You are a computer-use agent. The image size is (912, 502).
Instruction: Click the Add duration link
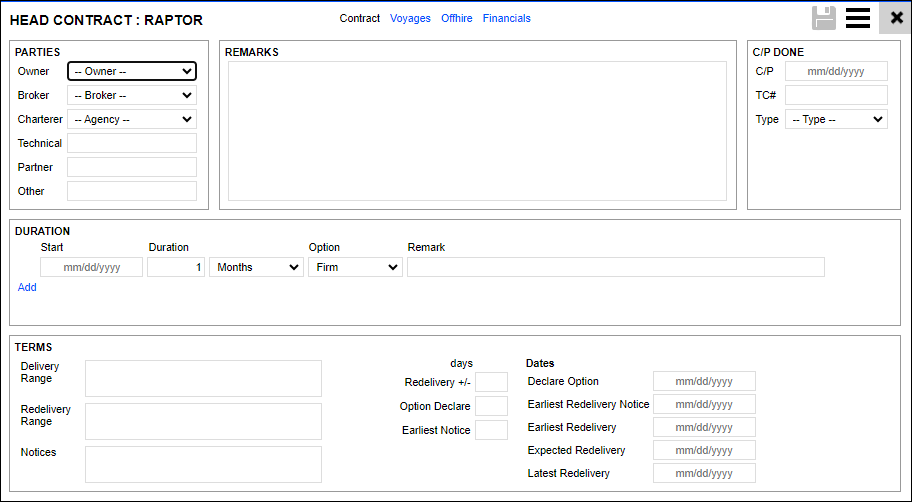pyautogui.click(x=27, y=287)
